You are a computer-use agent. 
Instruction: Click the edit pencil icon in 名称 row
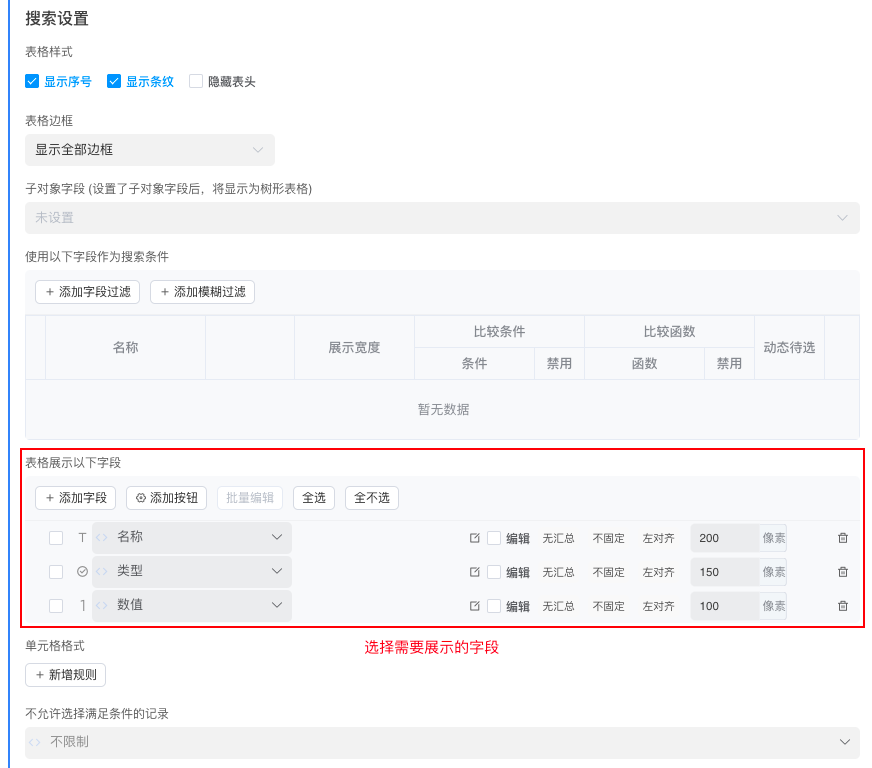pyautogui.click(x=475, y=538)
